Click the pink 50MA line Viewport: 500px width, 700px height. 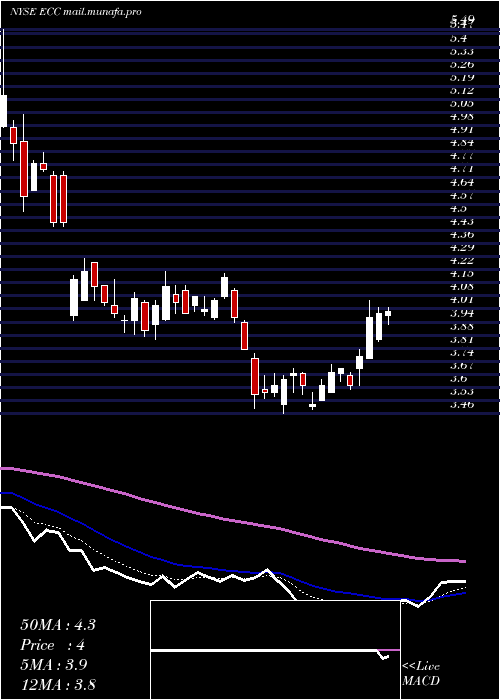point(232,521)
